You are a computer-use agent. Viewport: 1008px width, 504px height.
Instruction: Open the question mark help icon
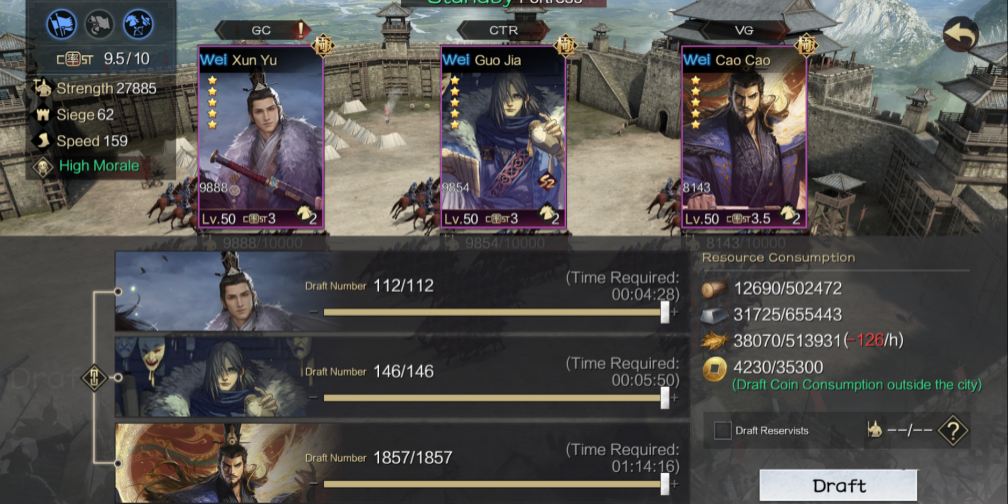coord(953,431)
